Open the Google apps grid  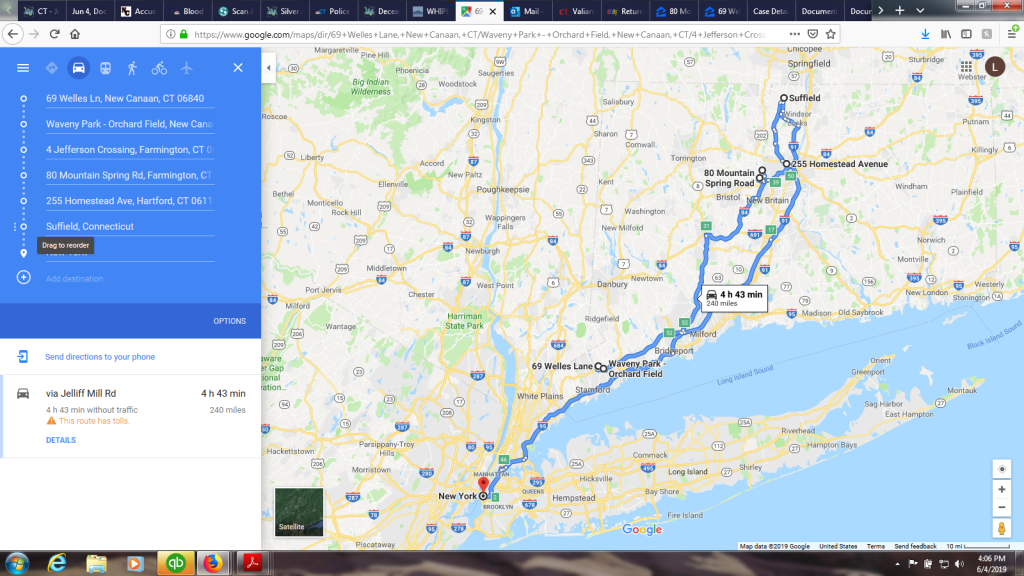[x=966, y=67]
